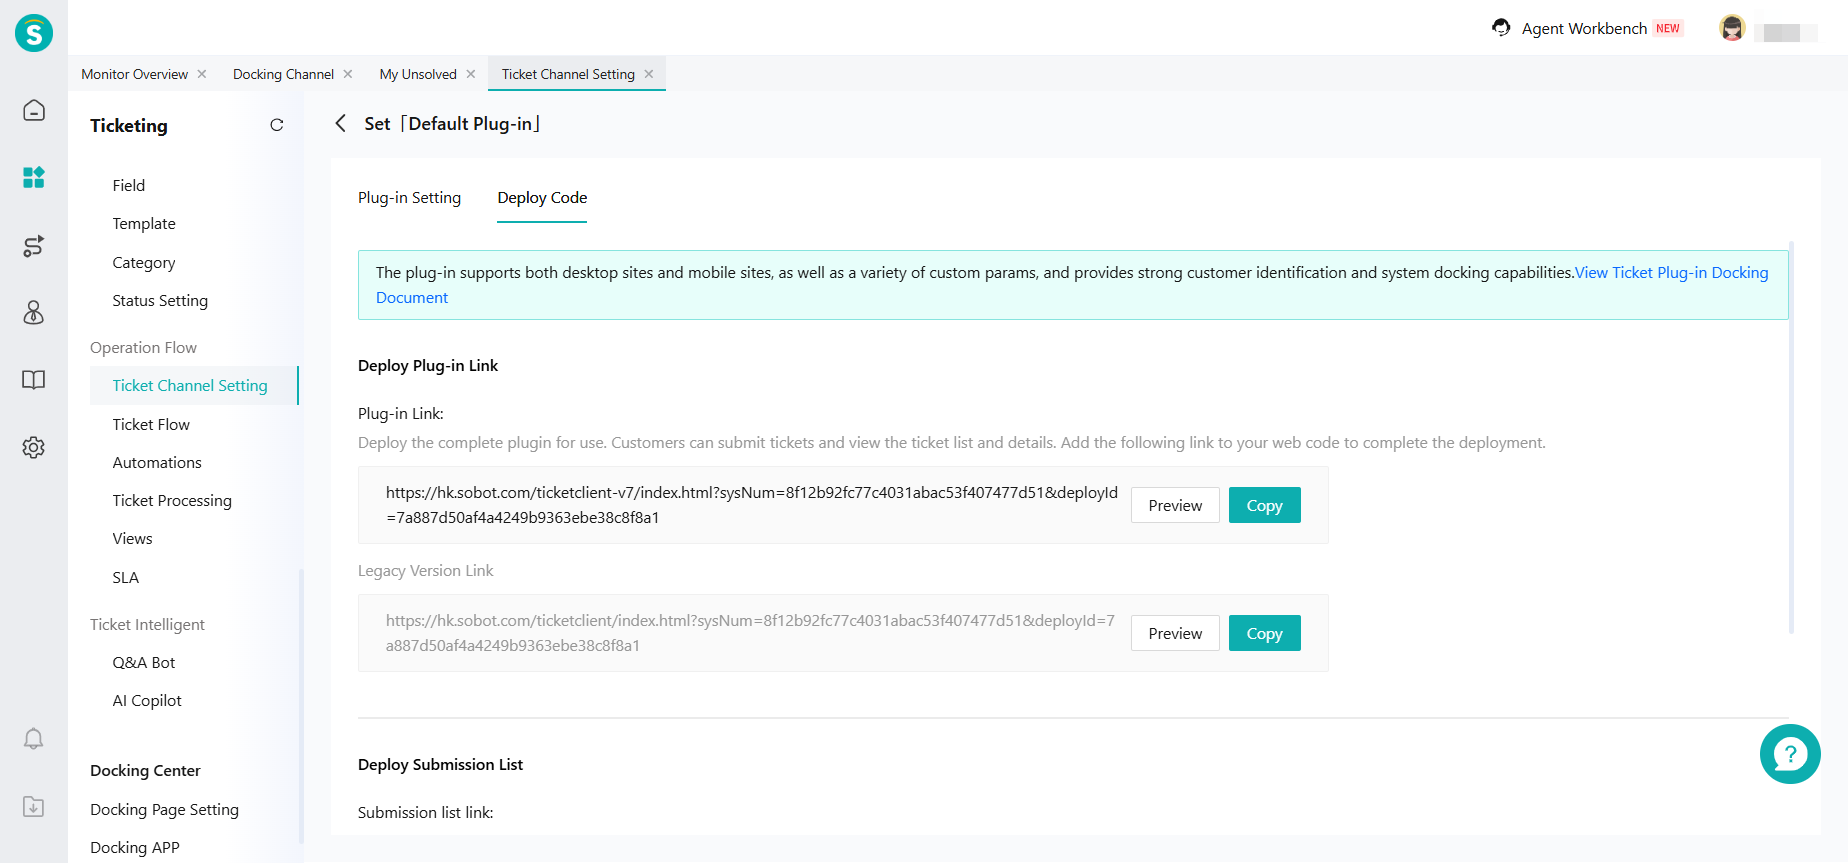
Task: Refresh the Ticketing menu
Action: 277,125
